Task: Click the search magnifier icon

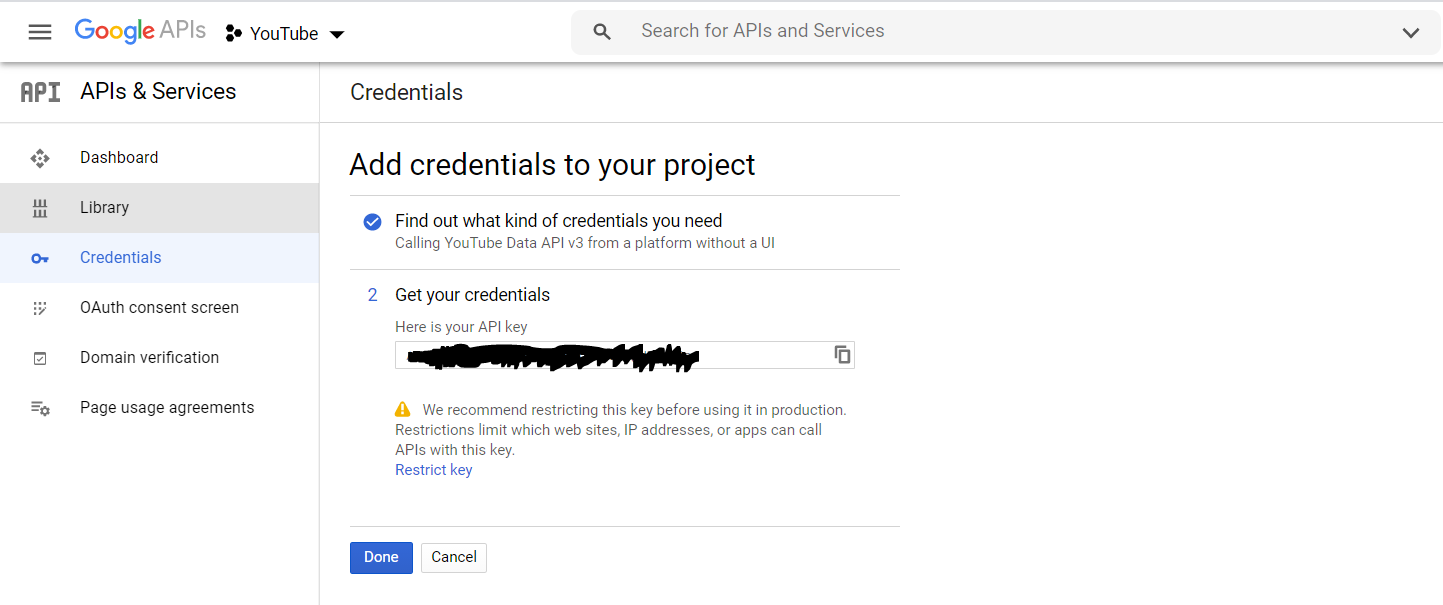Action: (x=601, y=31)
